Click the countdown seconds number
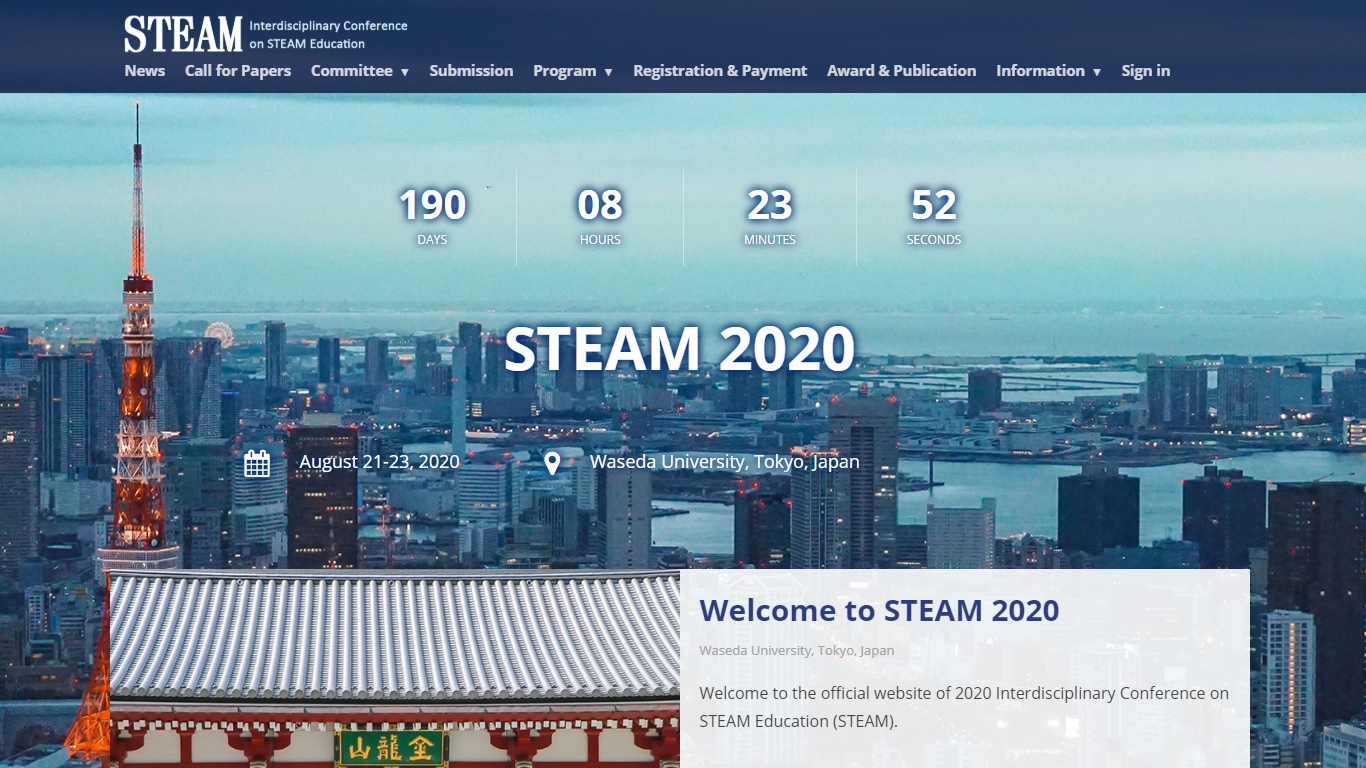Image resolution: width=1366 pixels, height=768 pixels. 933,206
